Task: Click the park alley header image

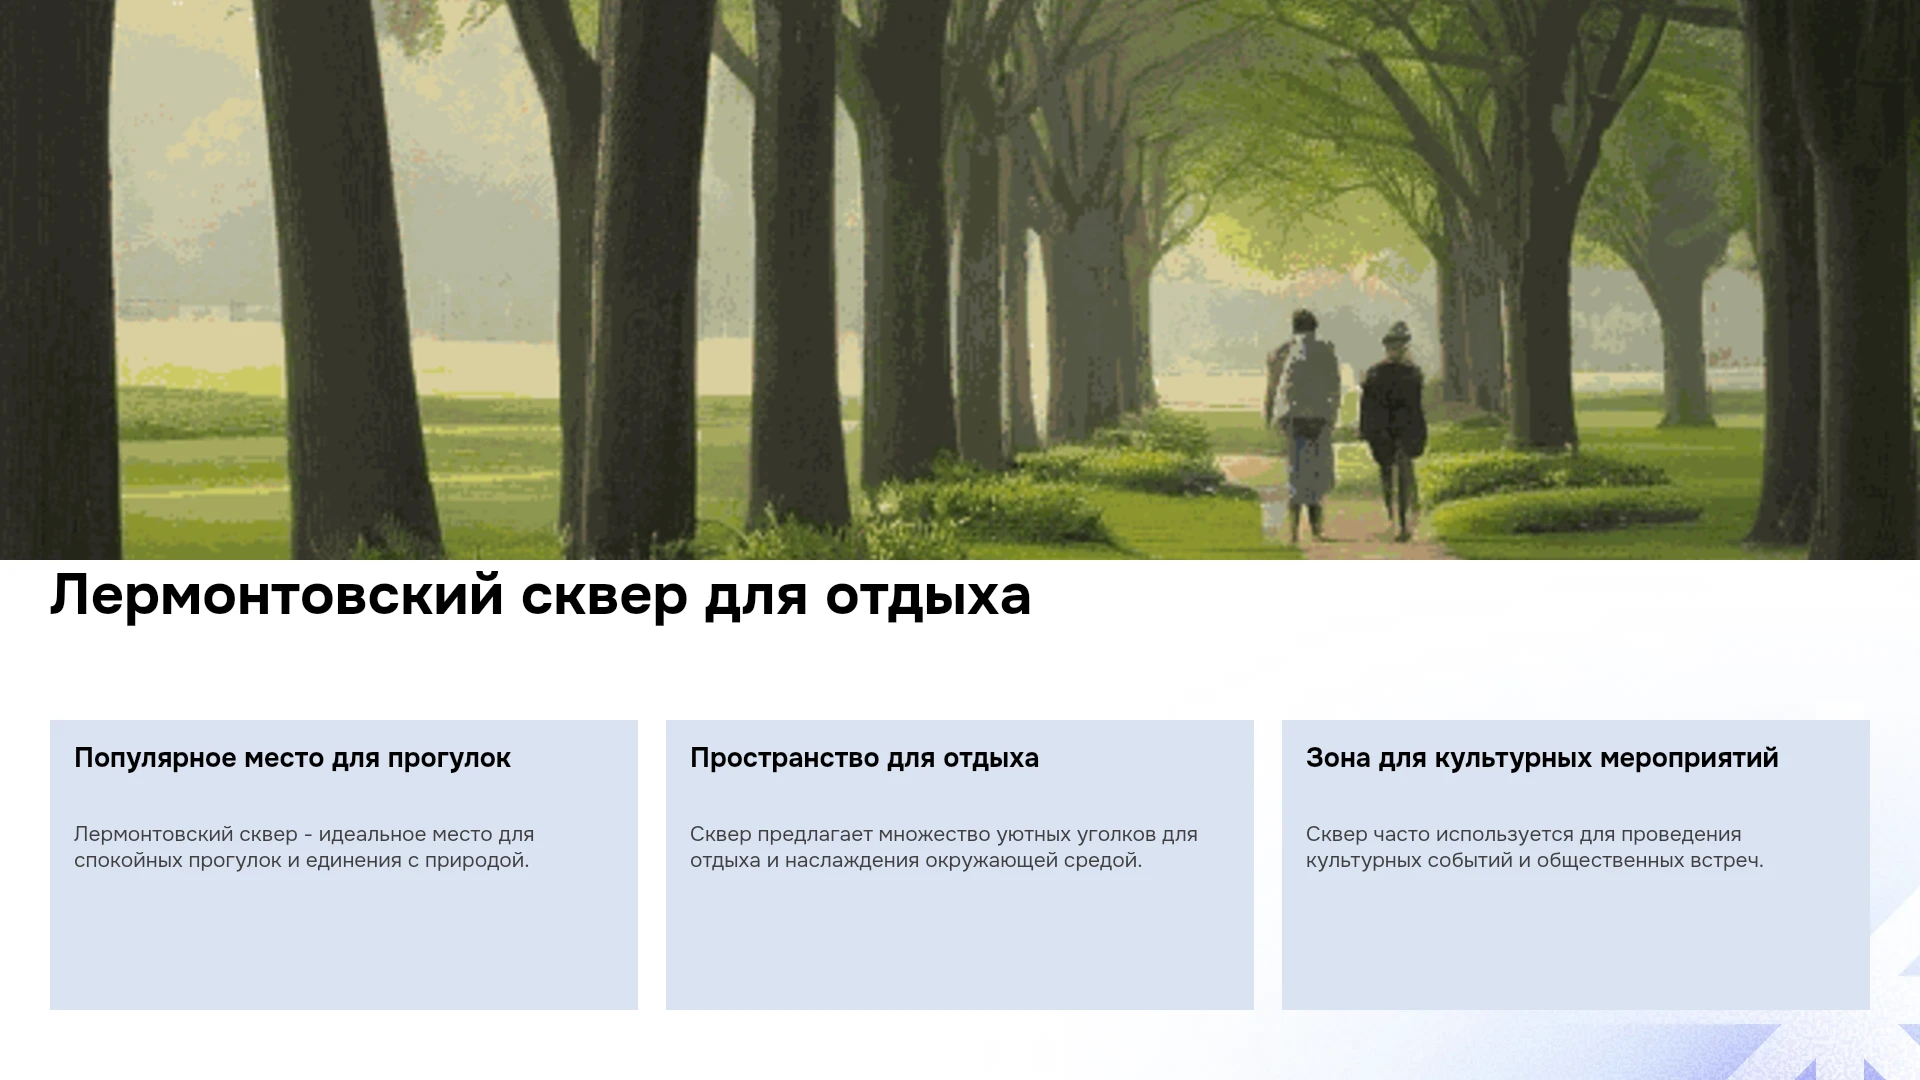Action: [x=960, y=280]
